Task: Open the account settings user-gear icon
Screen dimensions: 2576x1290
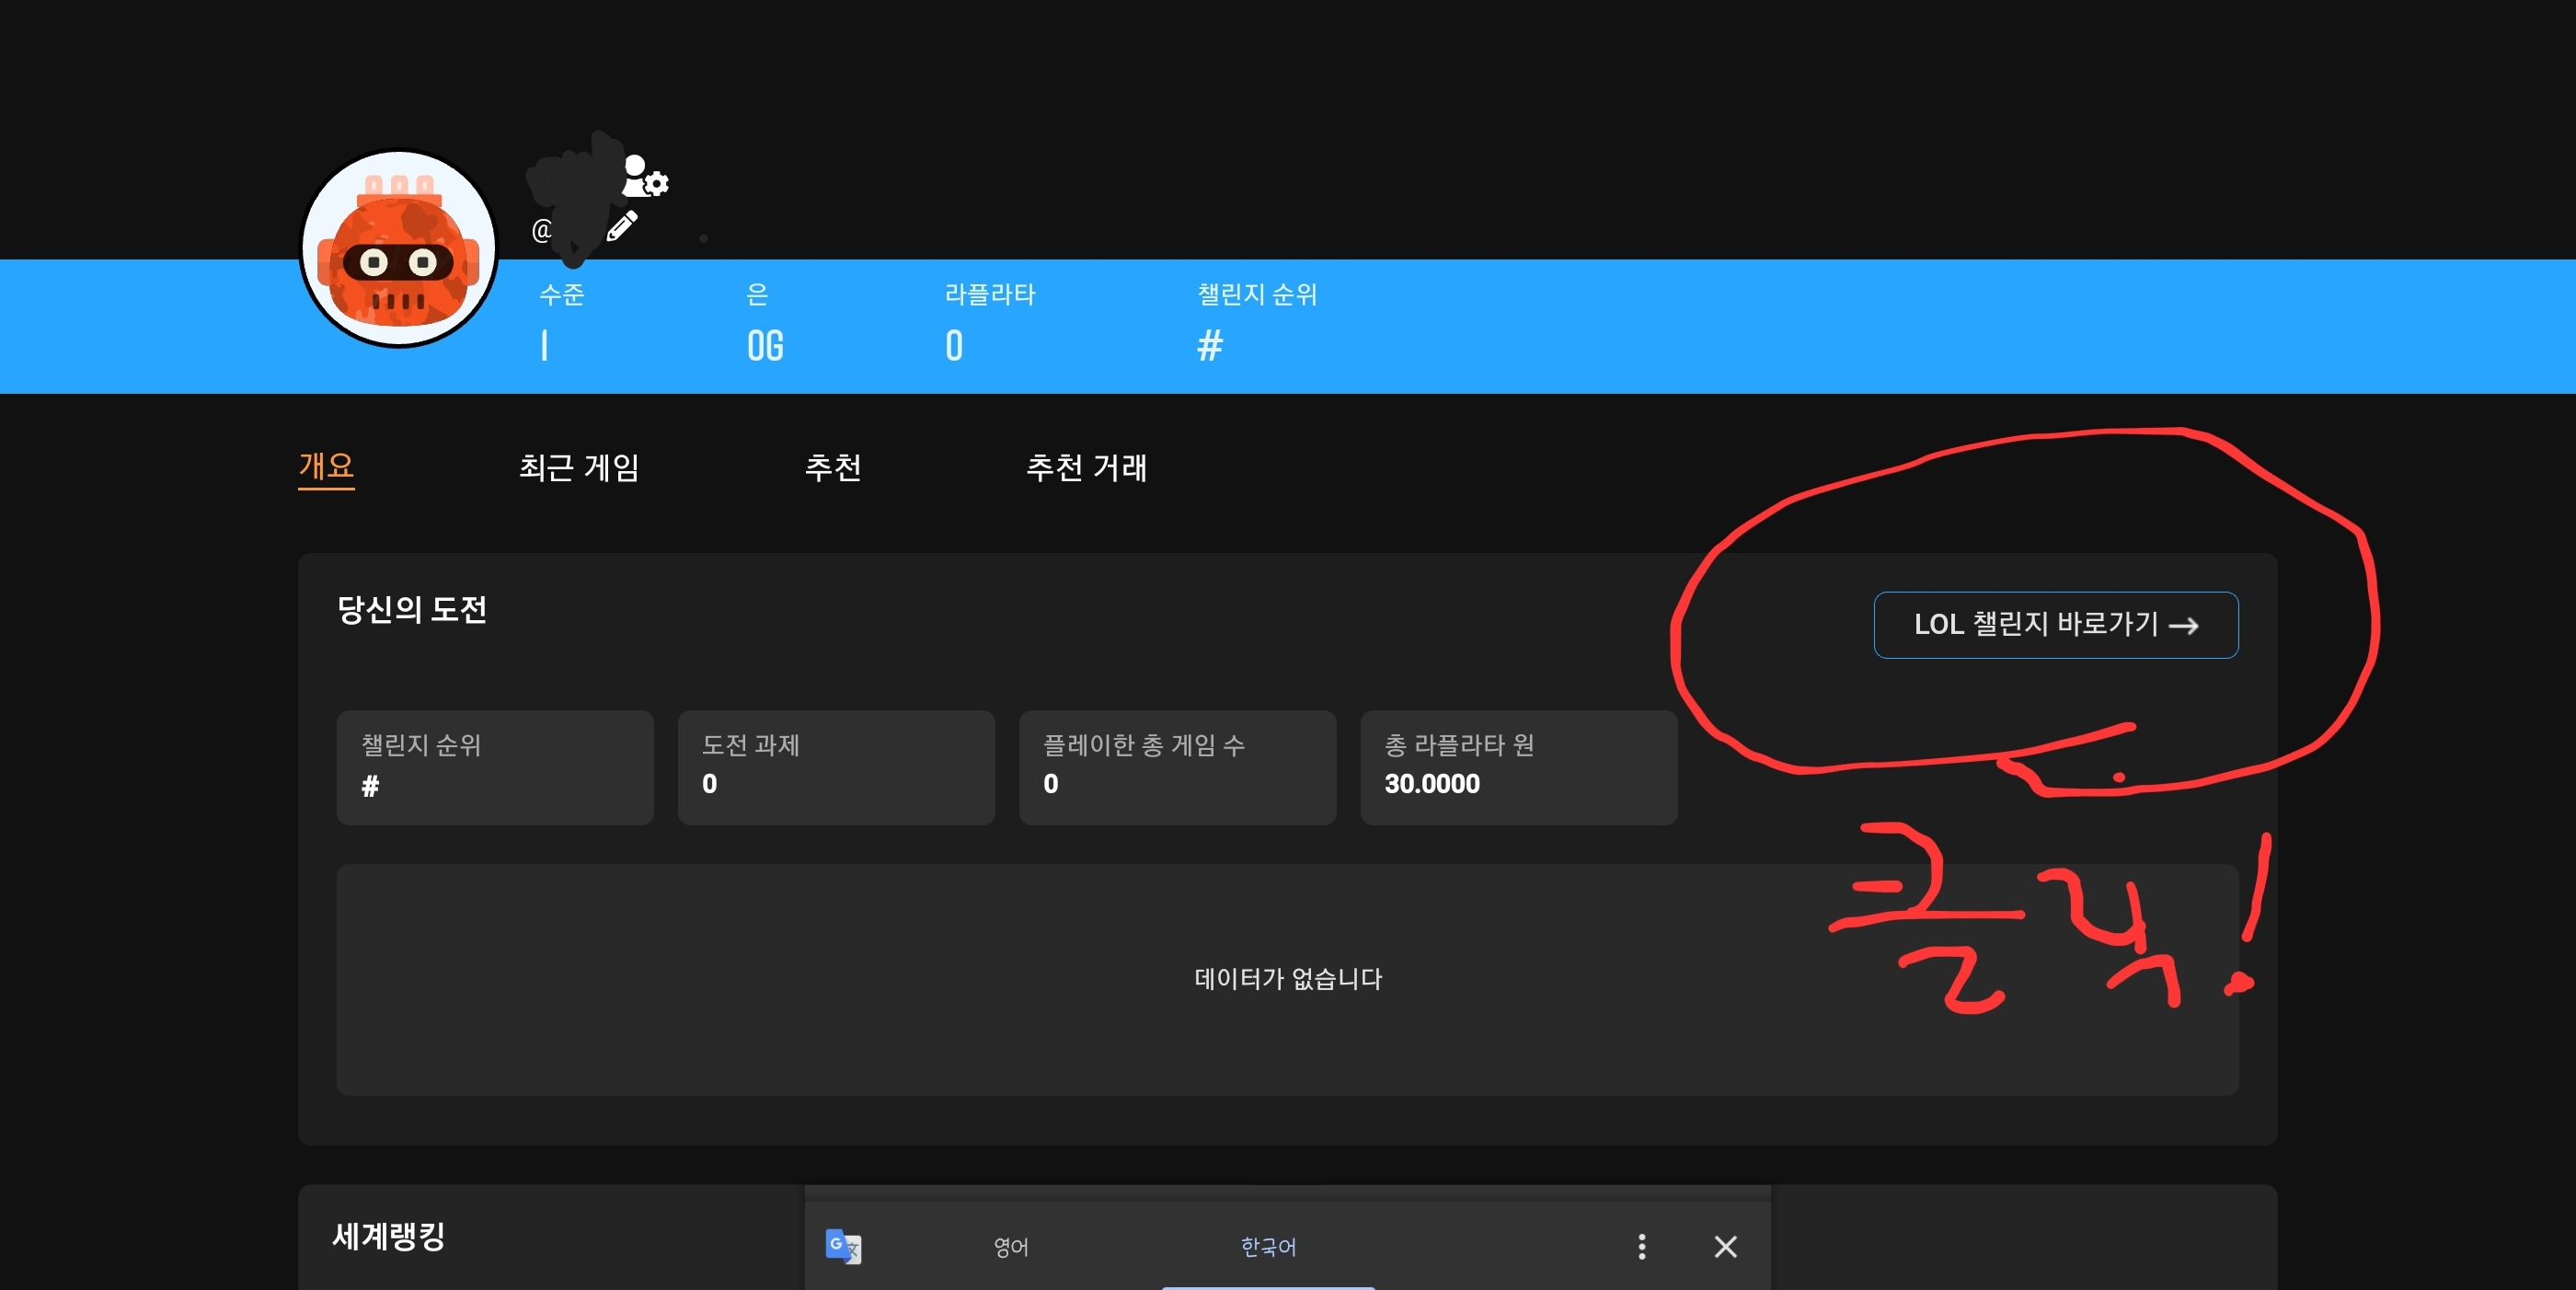Action: pyautogui.click(x=644, y=176)
